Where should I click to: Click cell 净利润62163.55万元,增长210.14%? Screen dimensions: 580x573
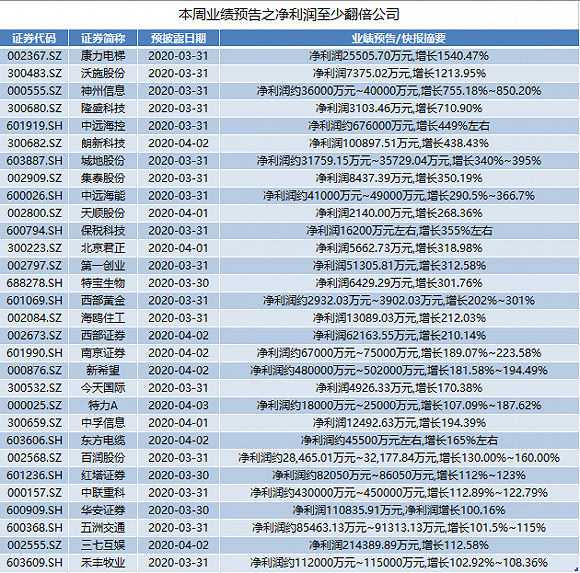(399, 336)
